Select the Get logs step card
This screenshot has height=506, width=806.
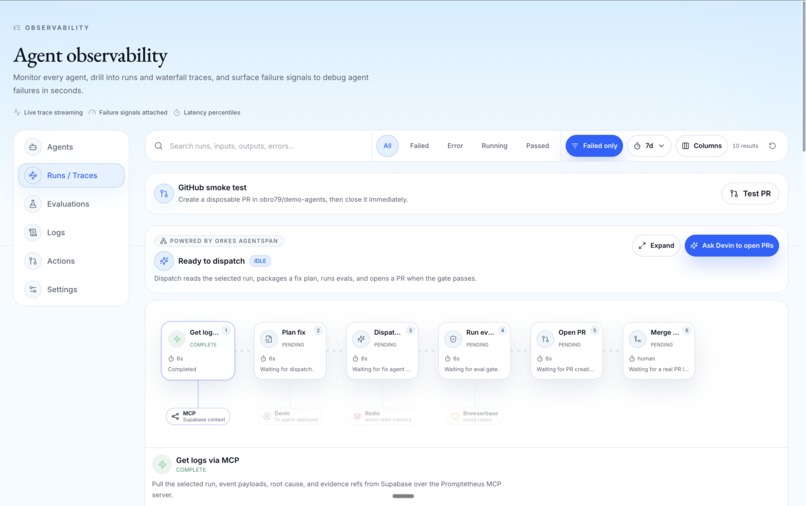point(198,351)
